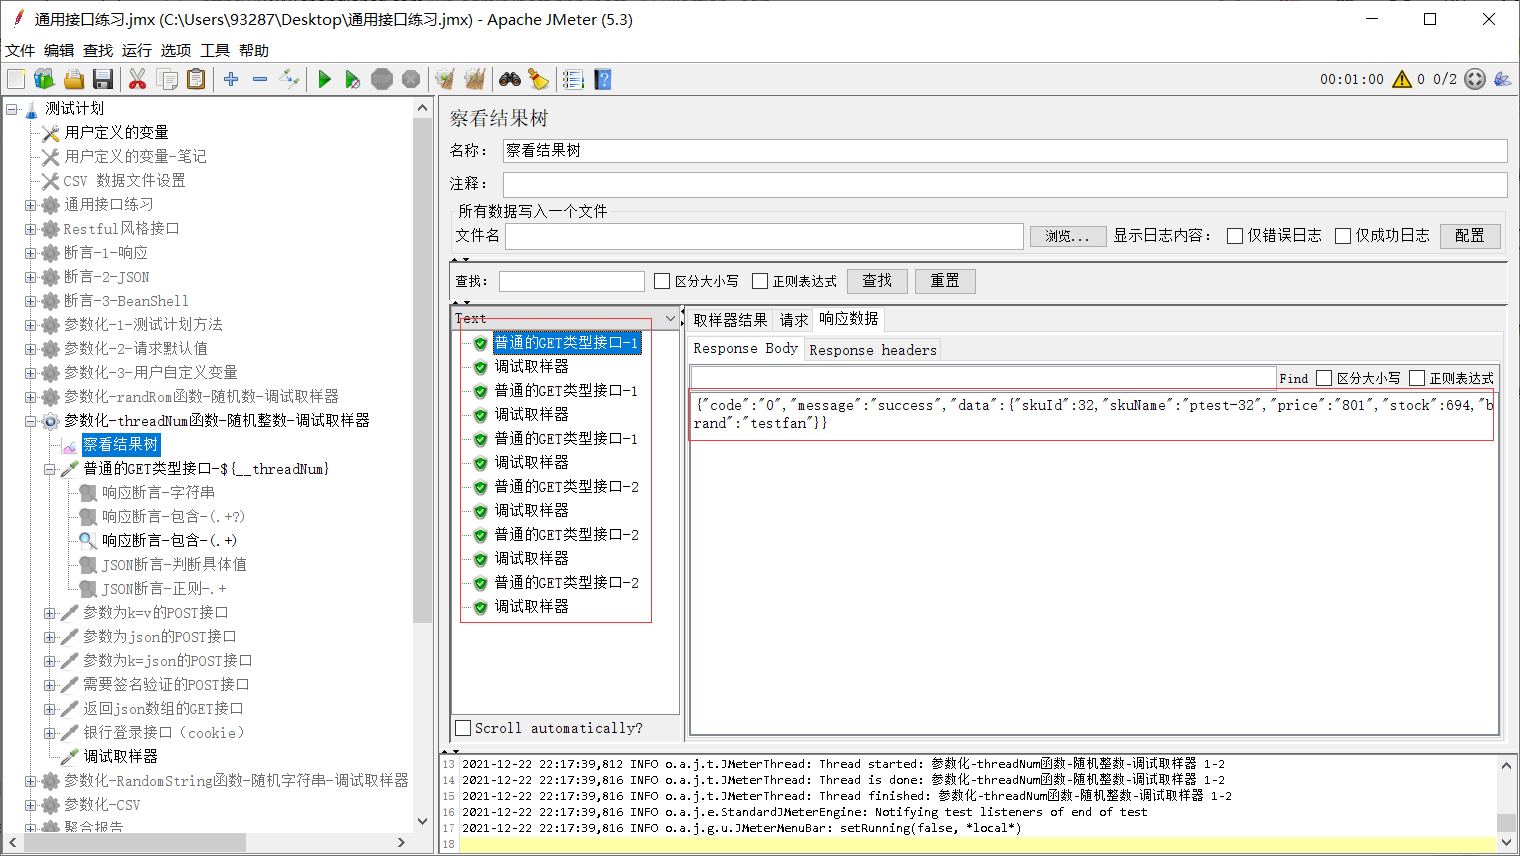Expand 断言-1-响应 node
The height and width of the screenshot is (856, 1520).
point(30,253)
